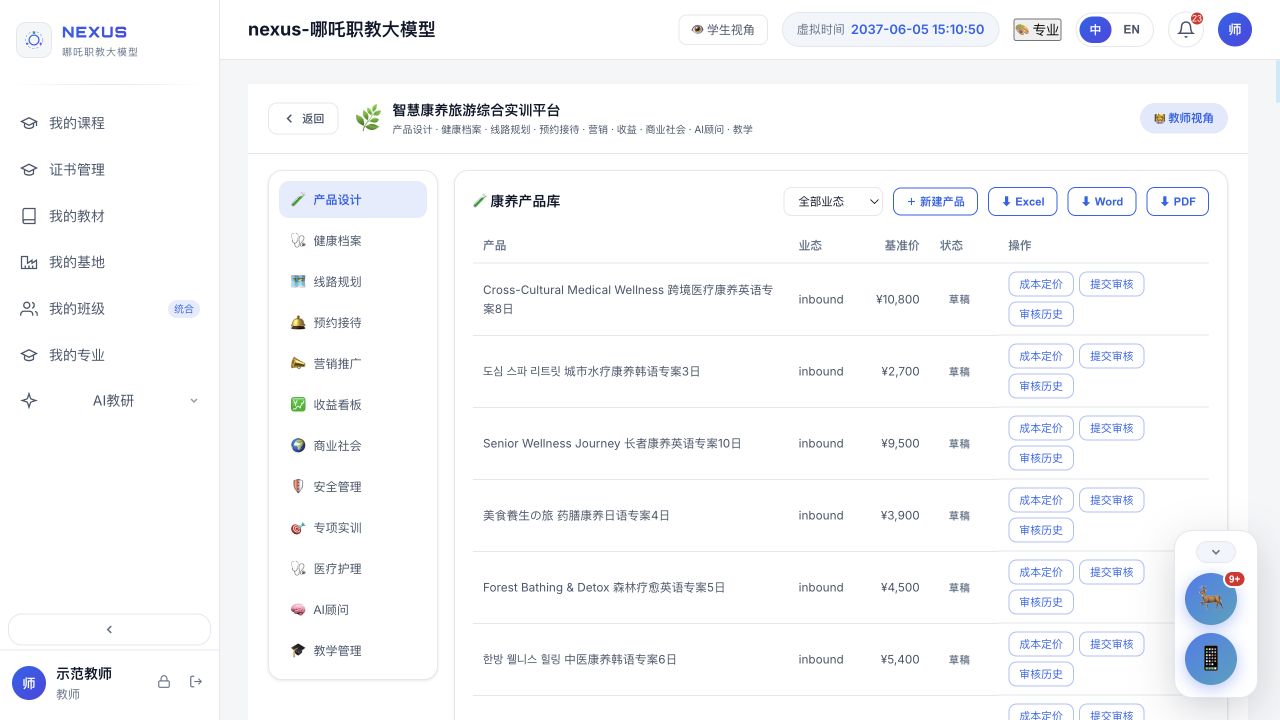Viewport: 1280px width, 720px height.
Task: Click the leaf icon of 智慧康养旅游综合实训平台
Action: 368,118
